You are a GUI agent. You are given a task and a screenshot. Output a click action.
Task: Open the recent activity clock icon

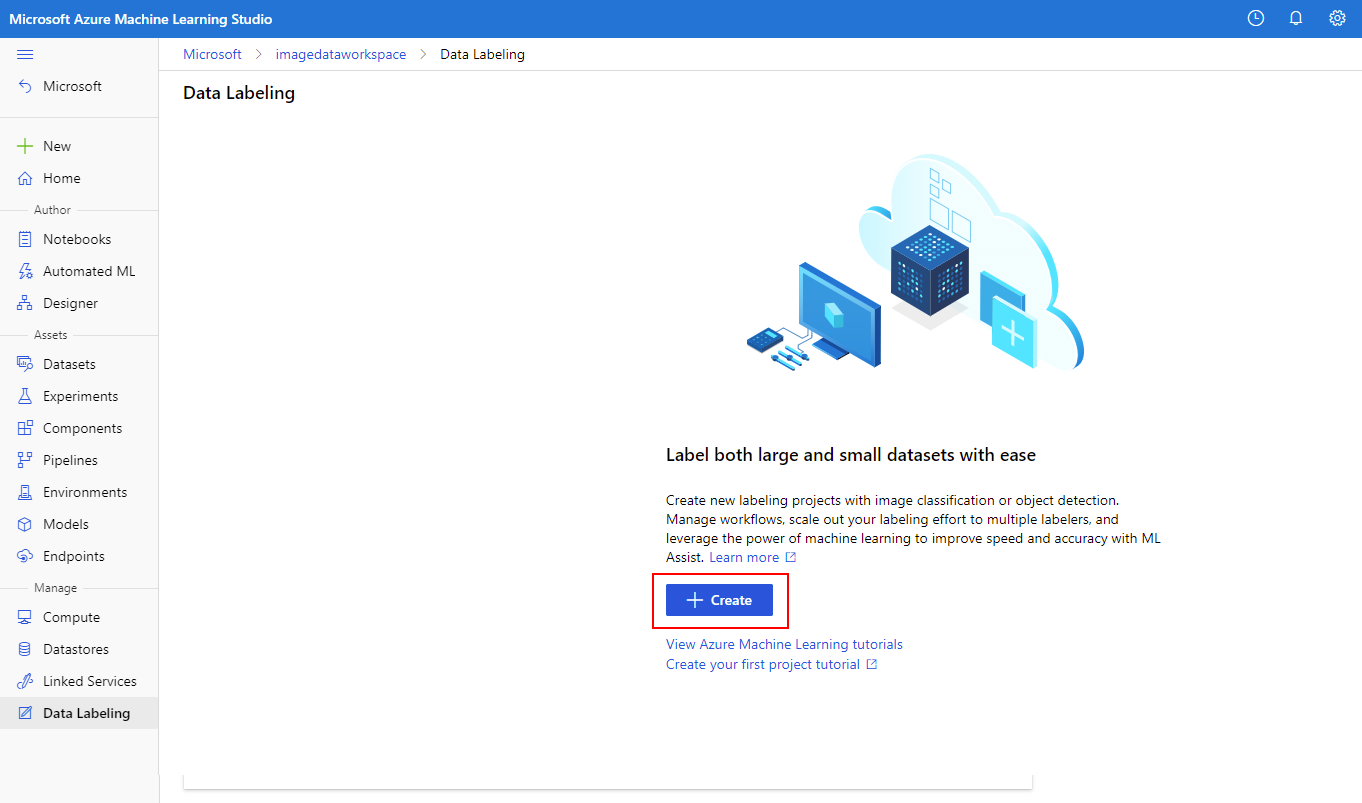[1256, 19]
